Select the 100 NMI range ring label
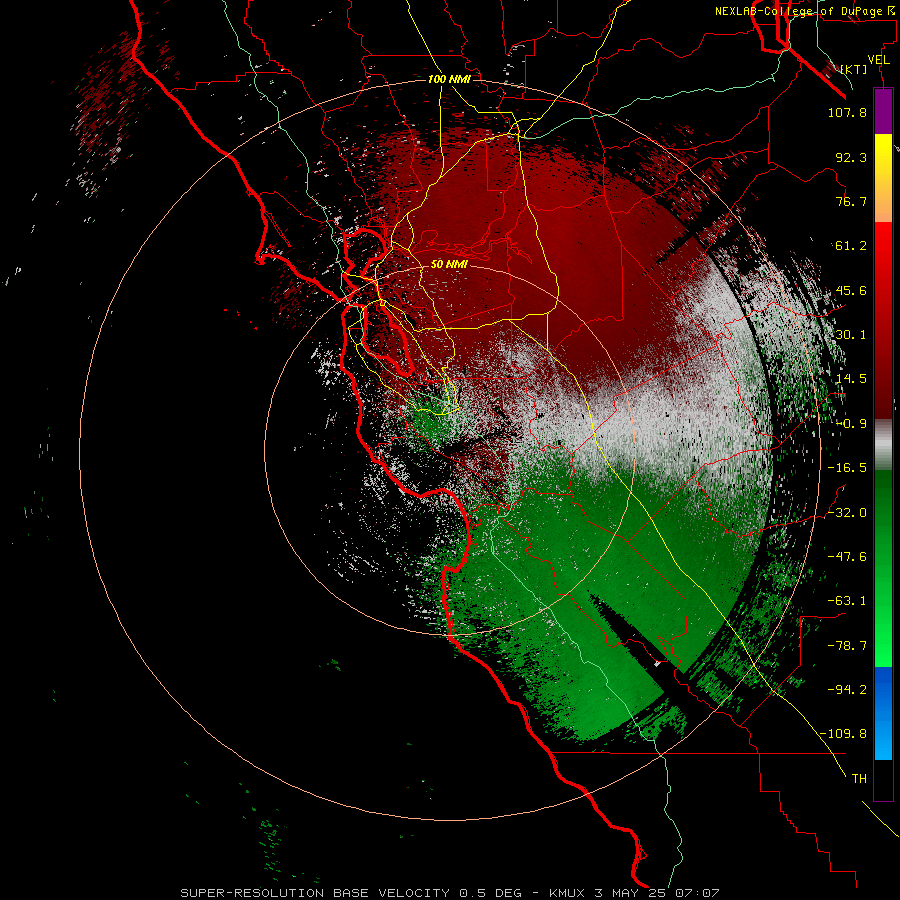This screenshot has height=900, width=900. [x=449, y=79]
